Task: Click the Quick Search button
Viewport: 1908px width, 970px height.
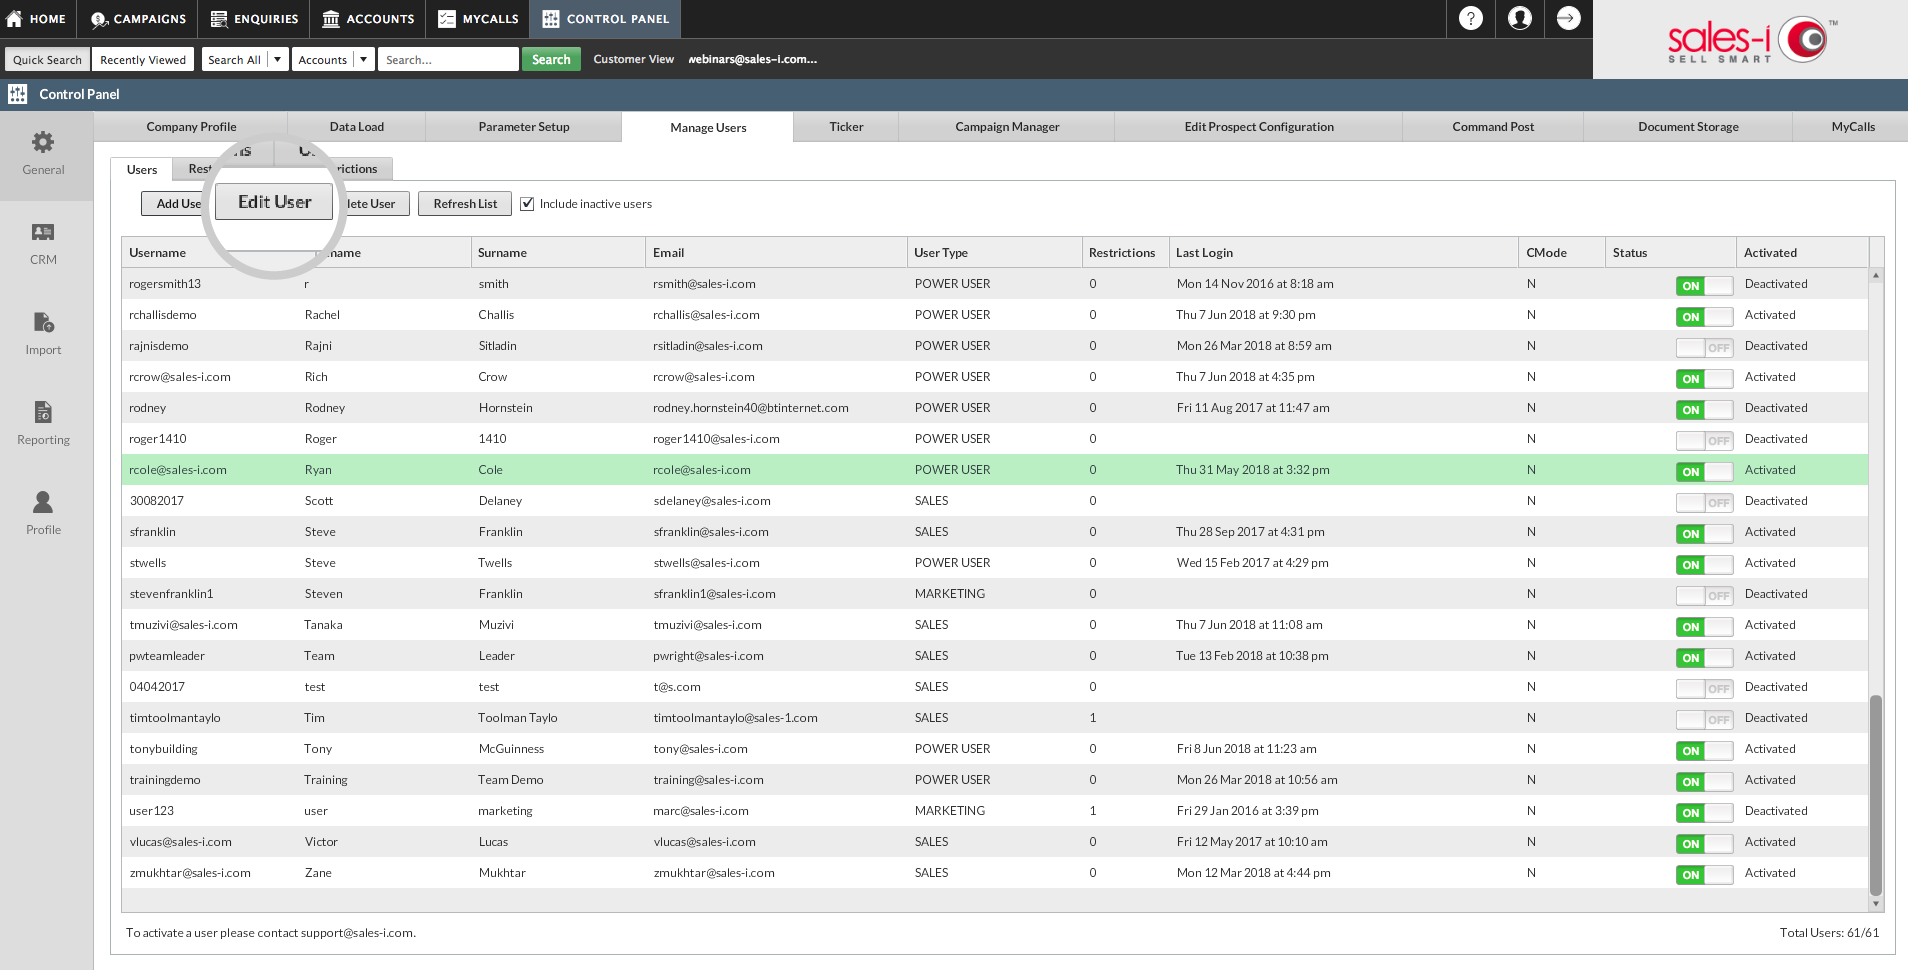Action: coord(47,60)
